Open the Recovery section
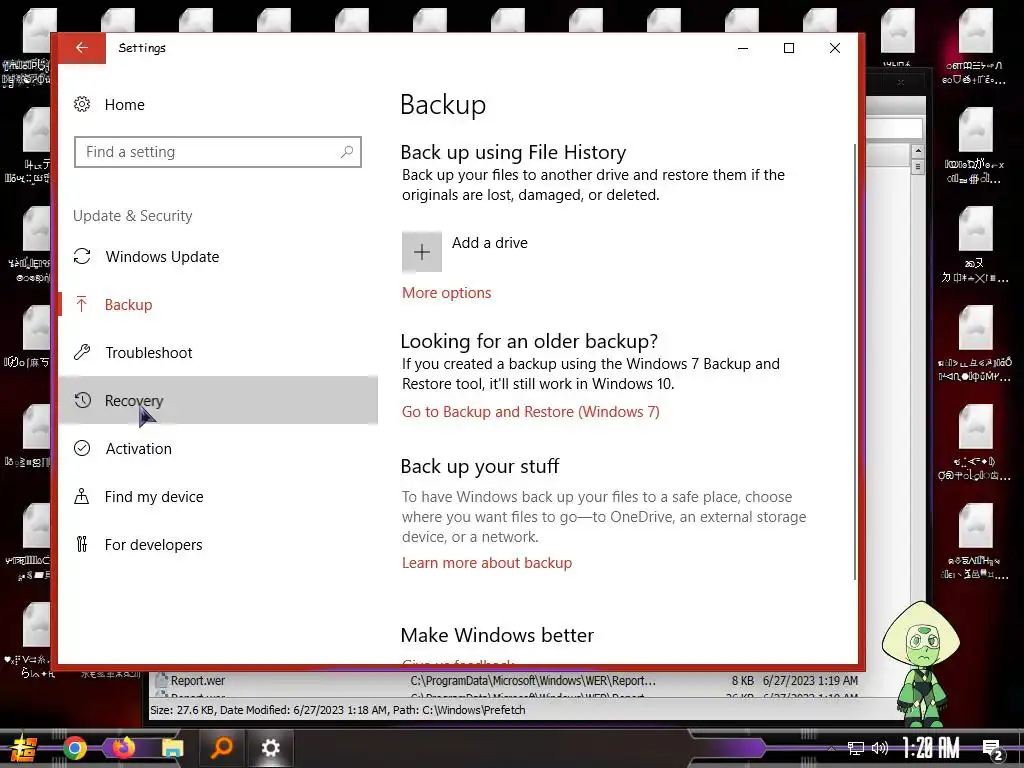Viewport: 1024px width, 768px height. click(217, 400)
